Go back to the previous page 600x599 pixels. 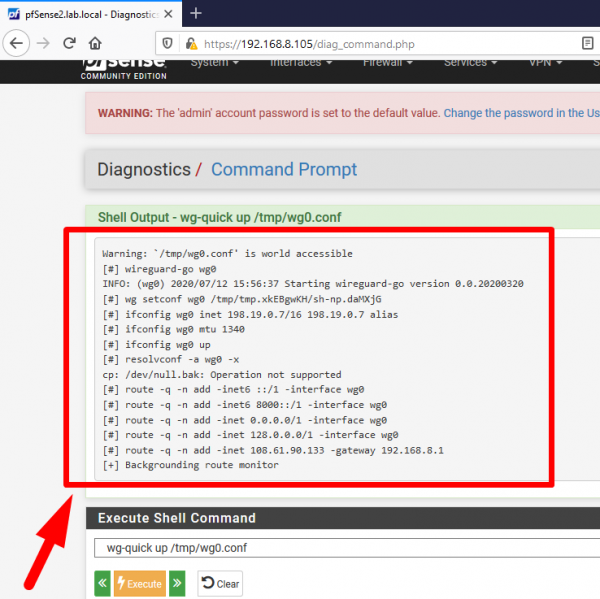coord(17,44)
